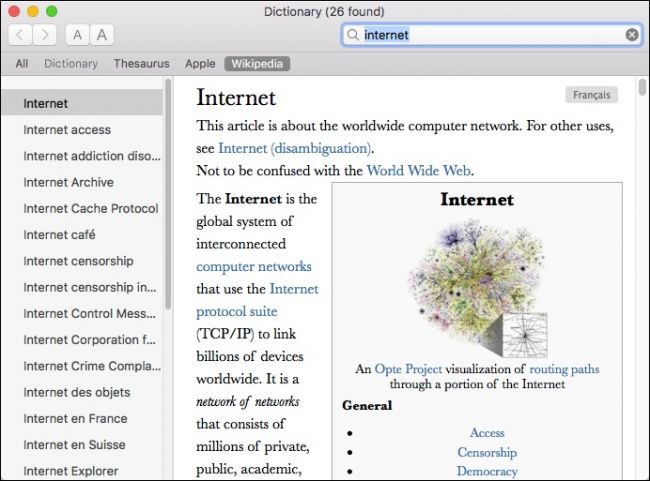Open the 'routing paths' link
Viewport: 650px width, 481px height.
click(564, 369)
